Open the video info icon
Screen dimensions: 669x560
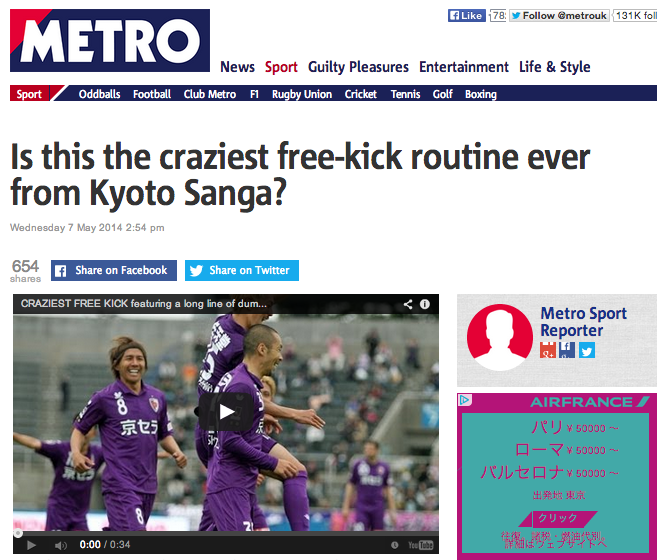coord(425,304)
